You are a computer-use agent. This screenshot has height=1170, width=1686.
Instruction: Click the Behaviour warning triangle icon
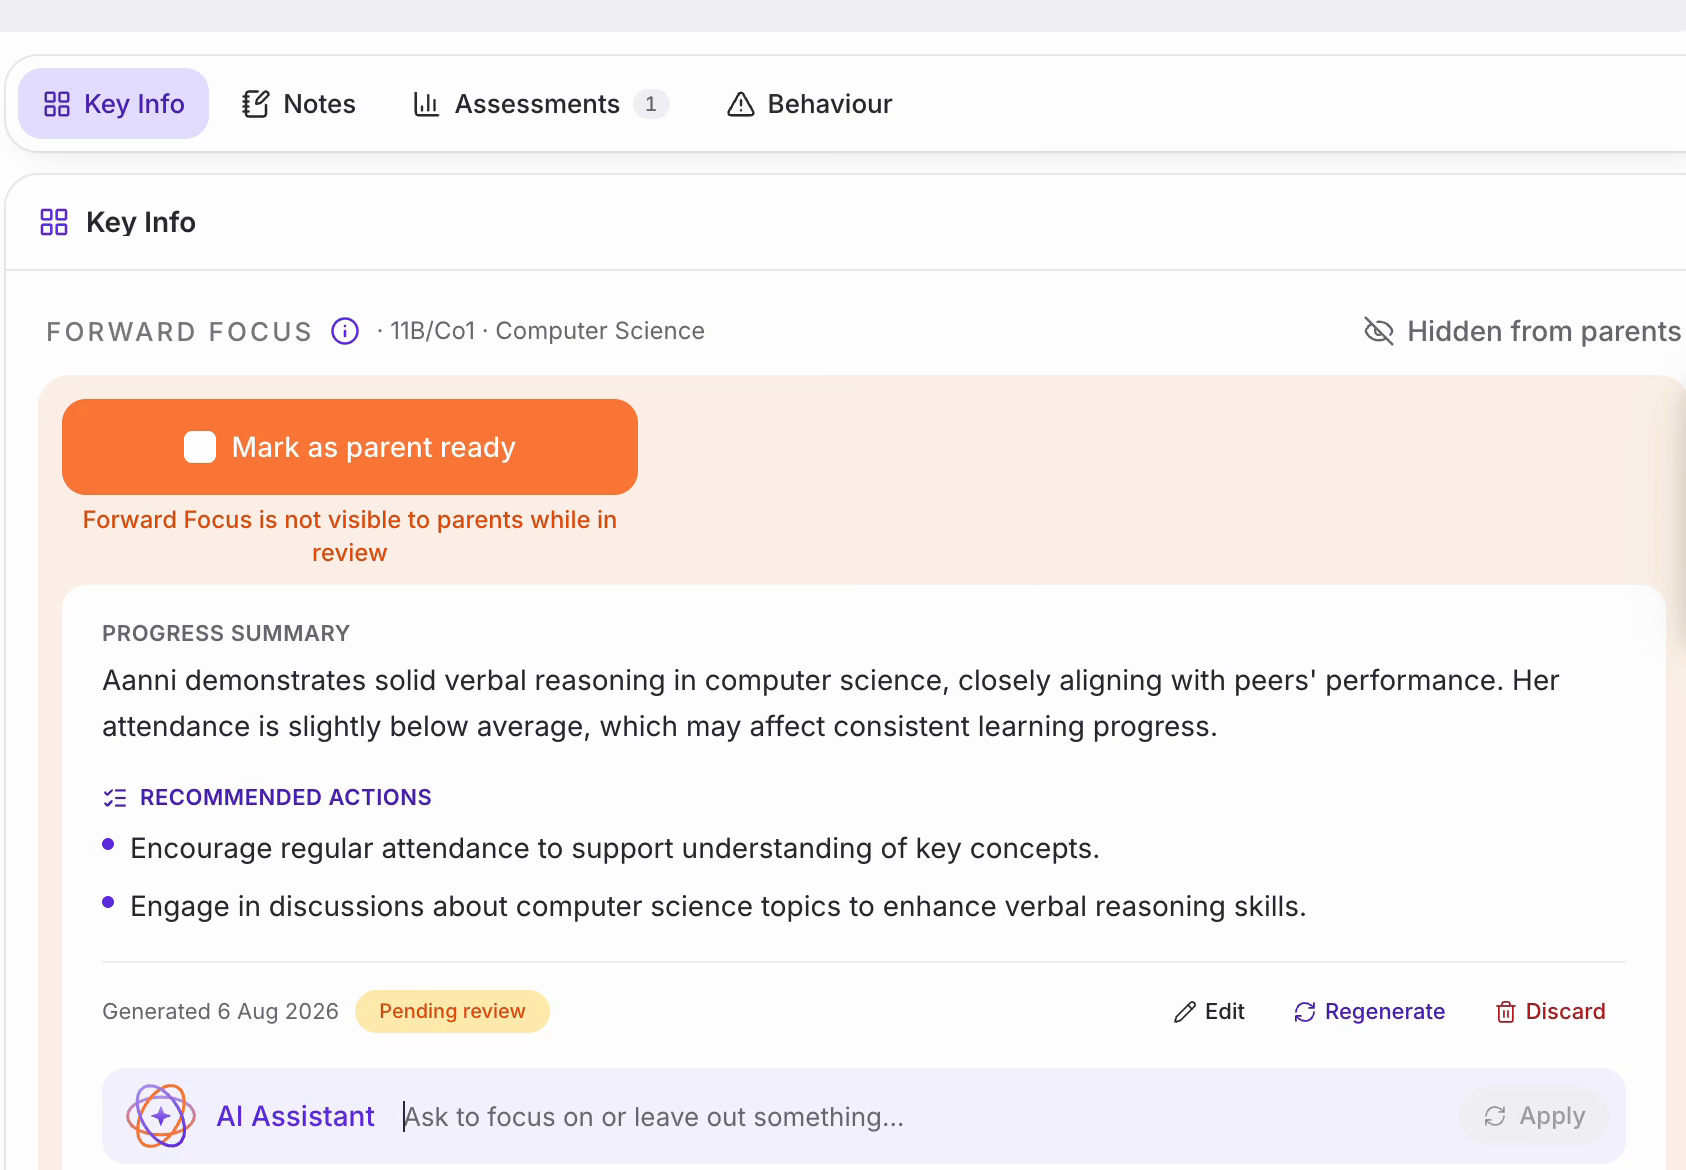pos(741,104)
